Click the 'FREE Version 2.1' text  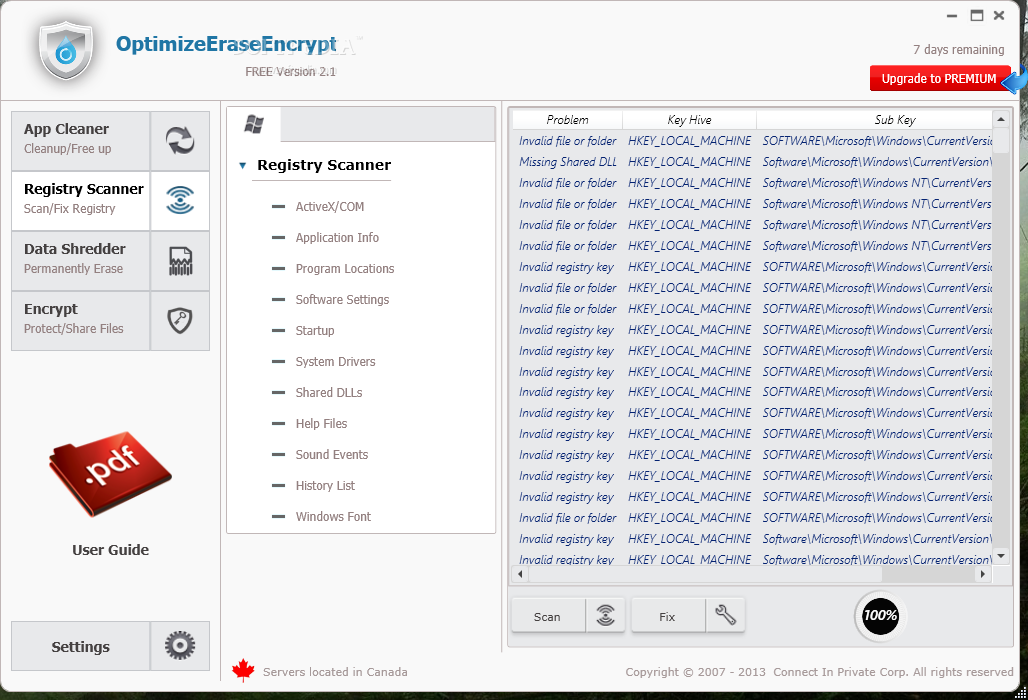pyautogui.click(x=290, y=71)
